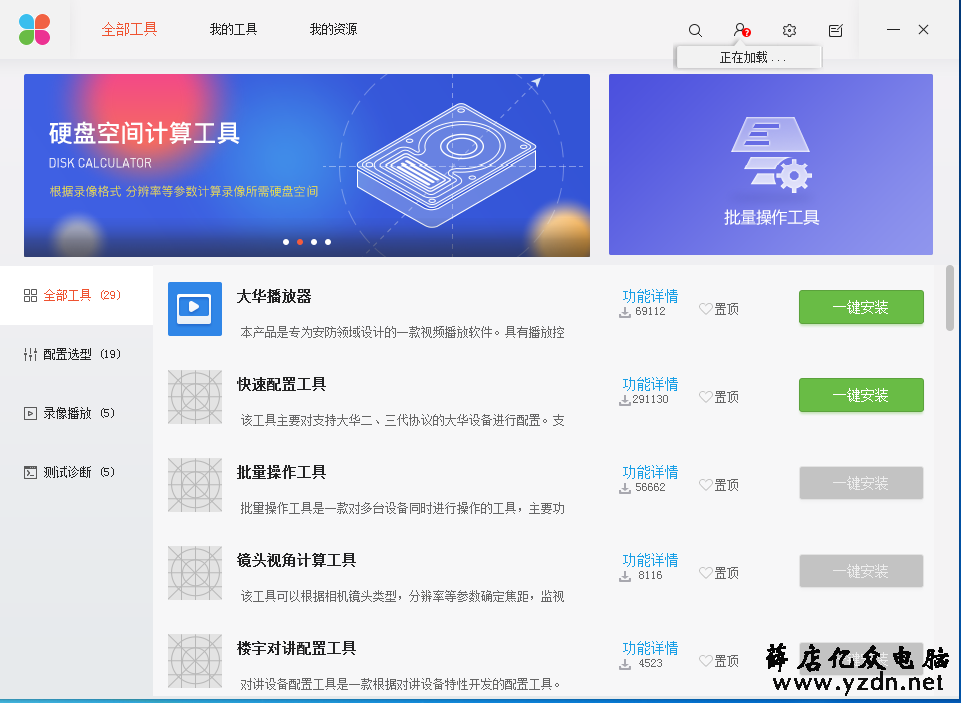Pin 镜头视角计算工具 with the 置顶 heart
Image resolution: width=961 pixels, height=703 pixels.
[719, 573]
